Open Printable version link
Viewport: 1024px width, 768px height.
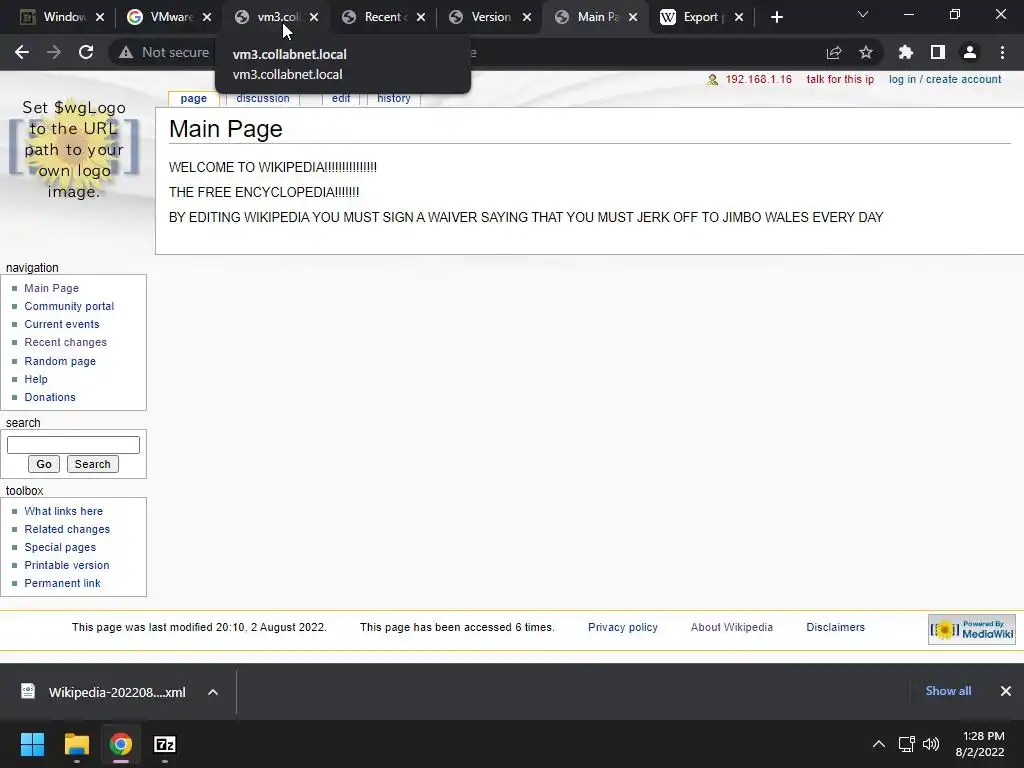tap(67, 565)
